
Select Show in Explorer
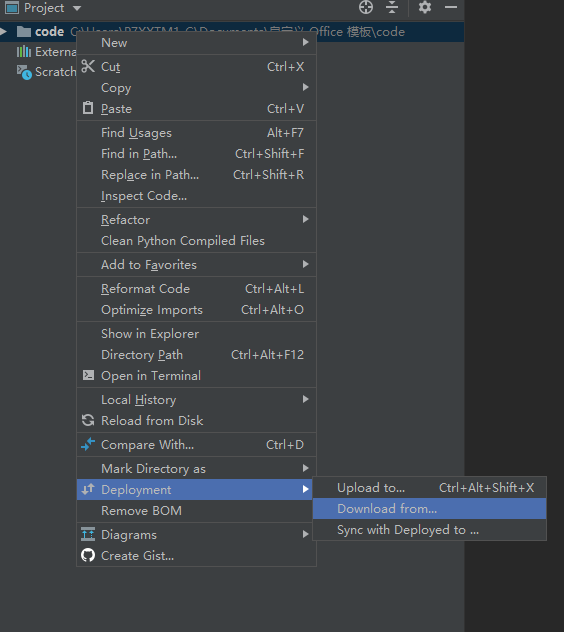pos(196,334)
